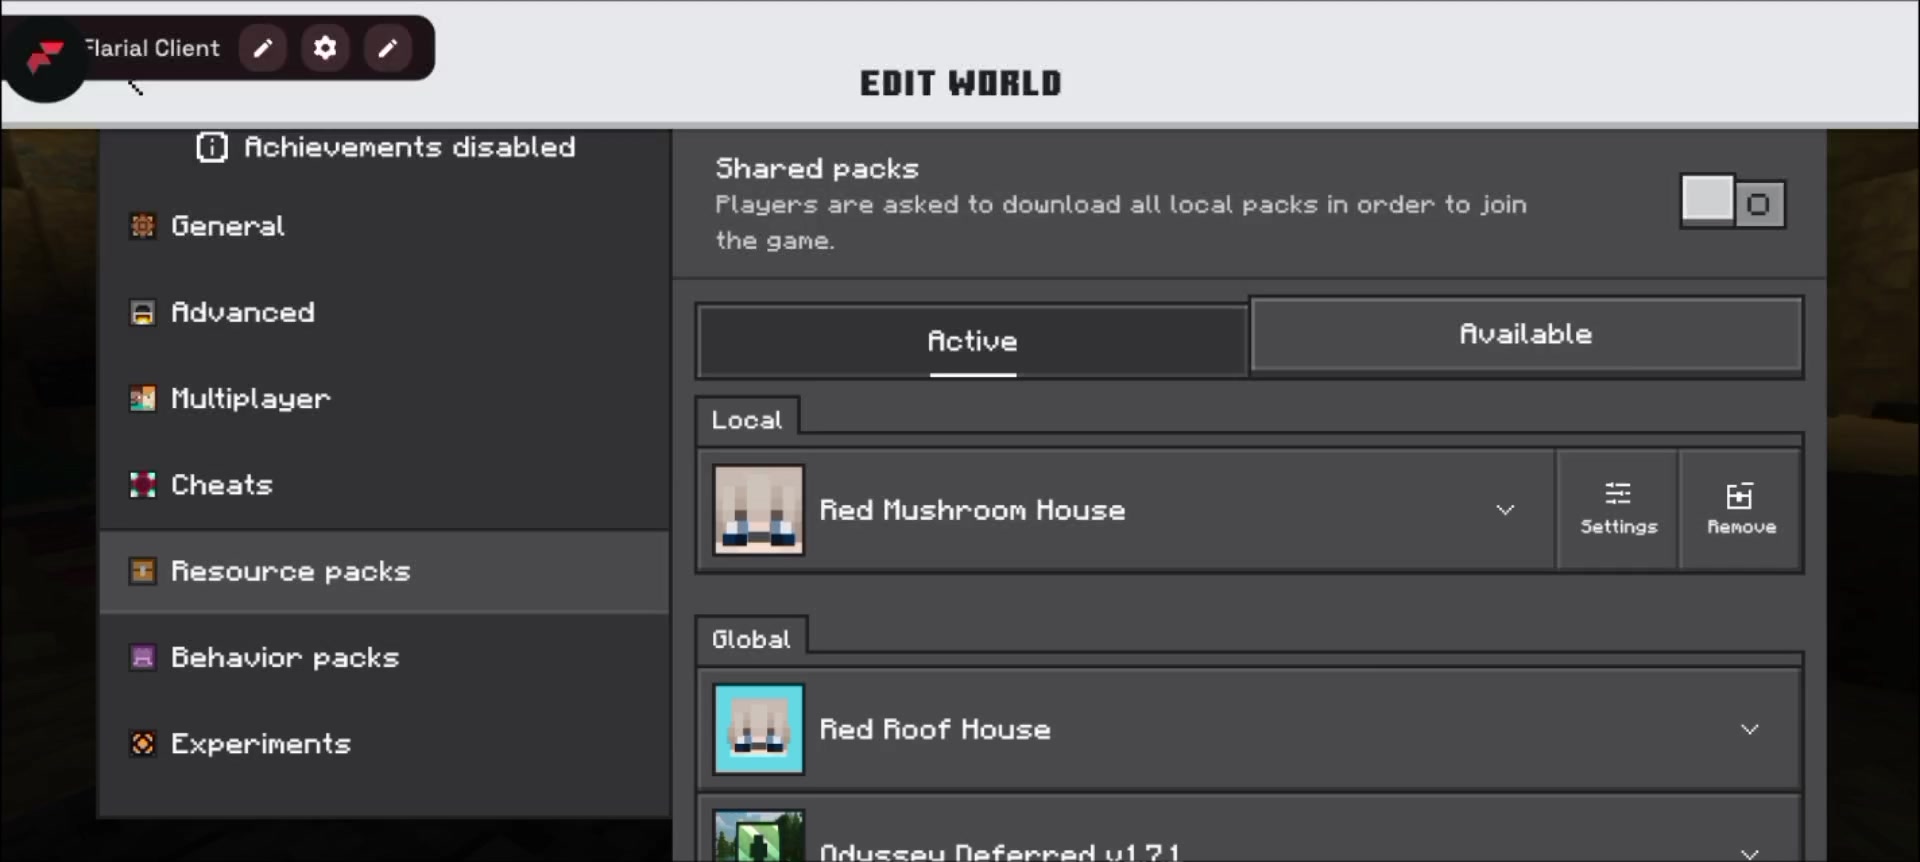
Task: Click the Odyssey Deferred pack thumbnail
Action: [x=759, y=836]
